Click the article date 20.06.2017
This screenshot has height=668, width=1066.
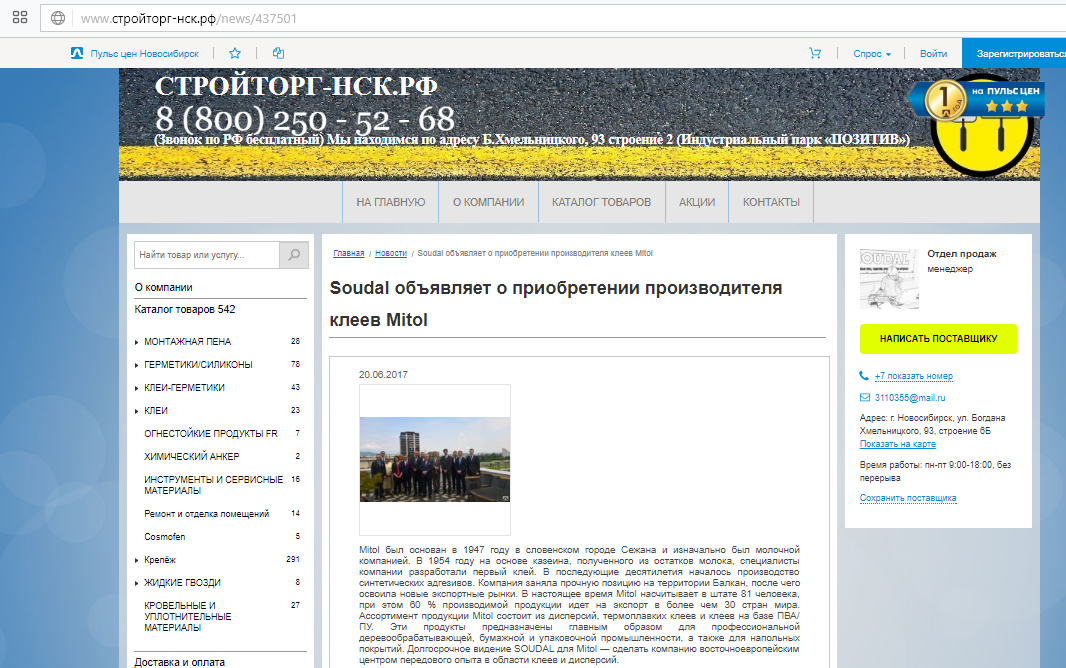click(383, 374)
